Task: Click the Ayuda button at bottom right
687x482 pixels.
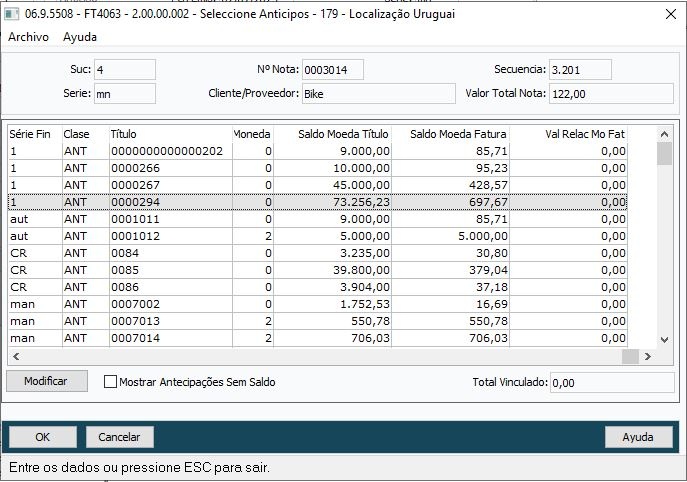Action: coord(638,437)
